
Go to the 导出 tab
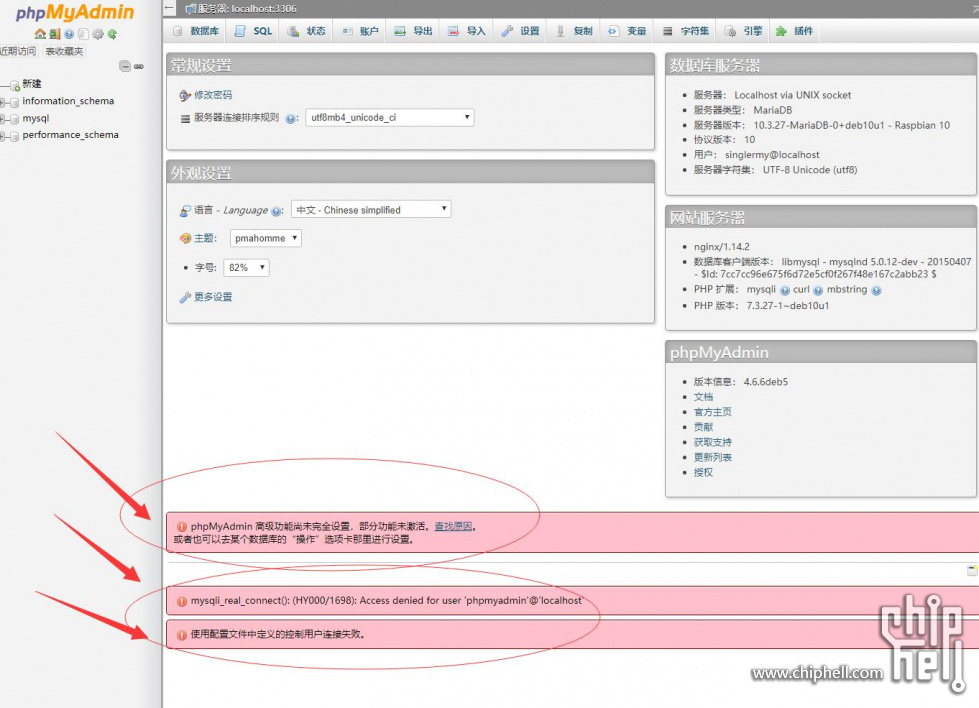click(413, 31)
